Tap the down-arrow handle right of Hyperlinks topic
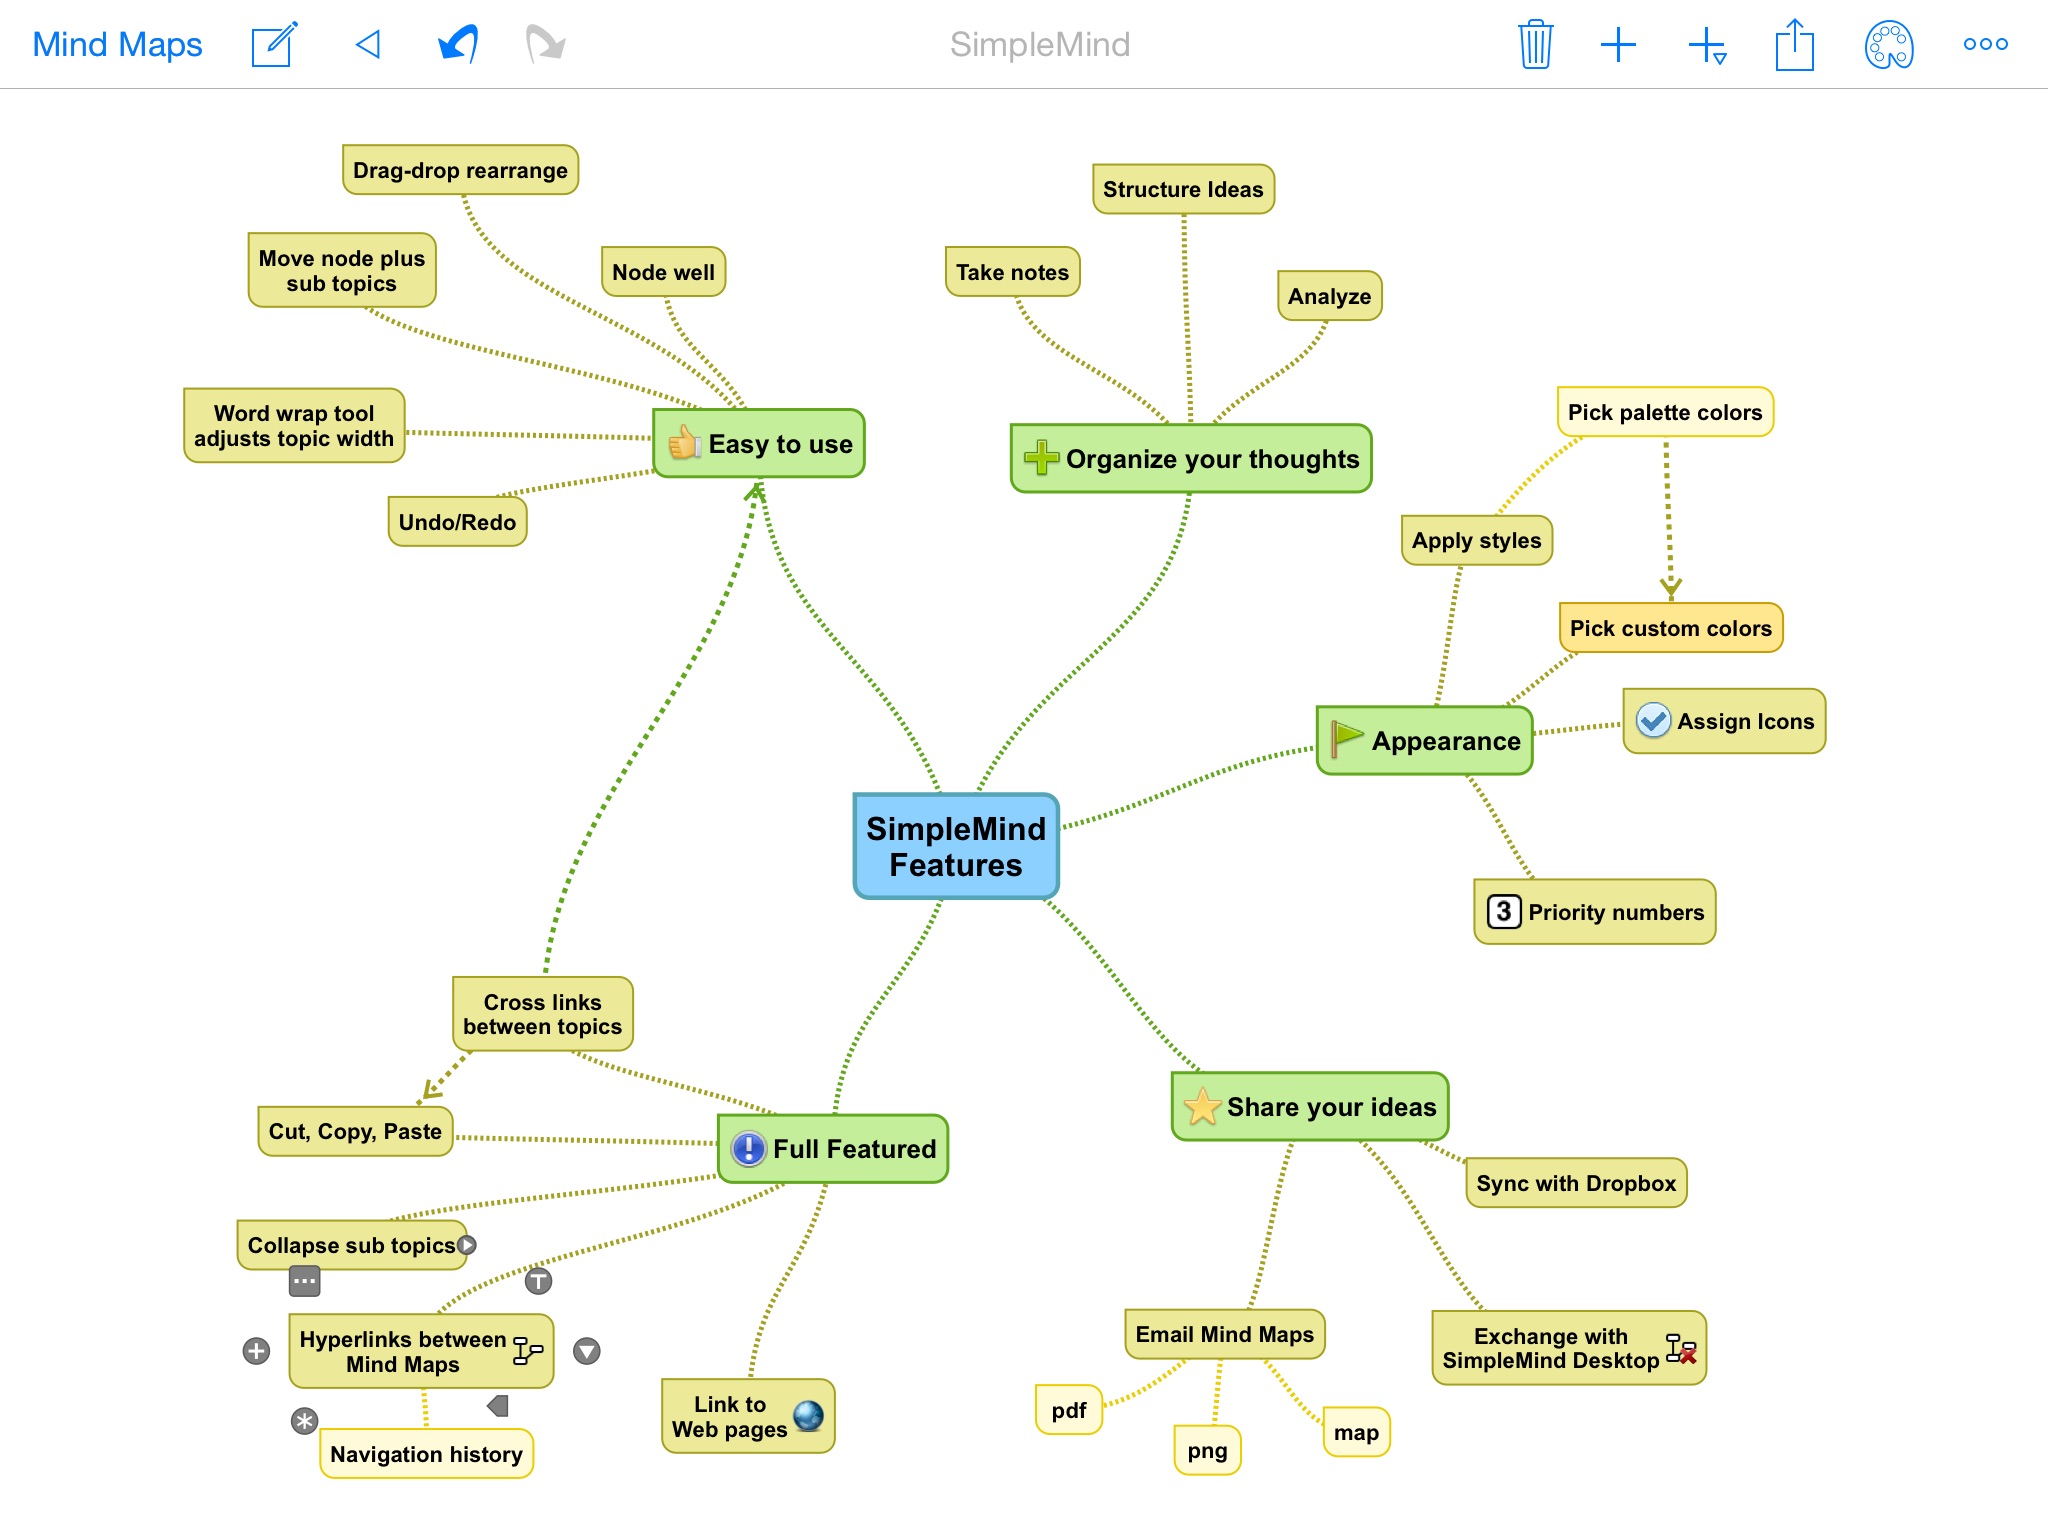Screen dimensions: 2048x1536 [x=587, y=1351]
